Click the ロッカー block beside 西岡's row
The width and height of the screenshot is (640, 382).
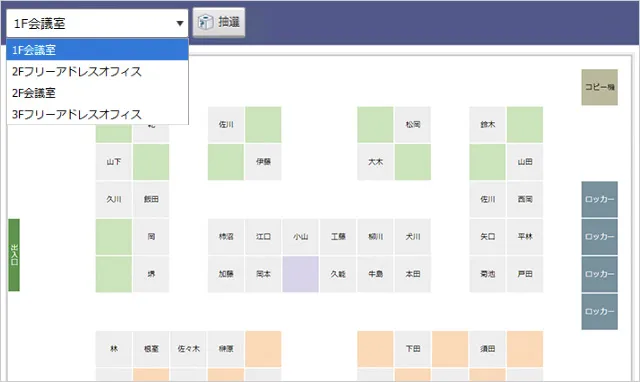[x=599, y=199]
